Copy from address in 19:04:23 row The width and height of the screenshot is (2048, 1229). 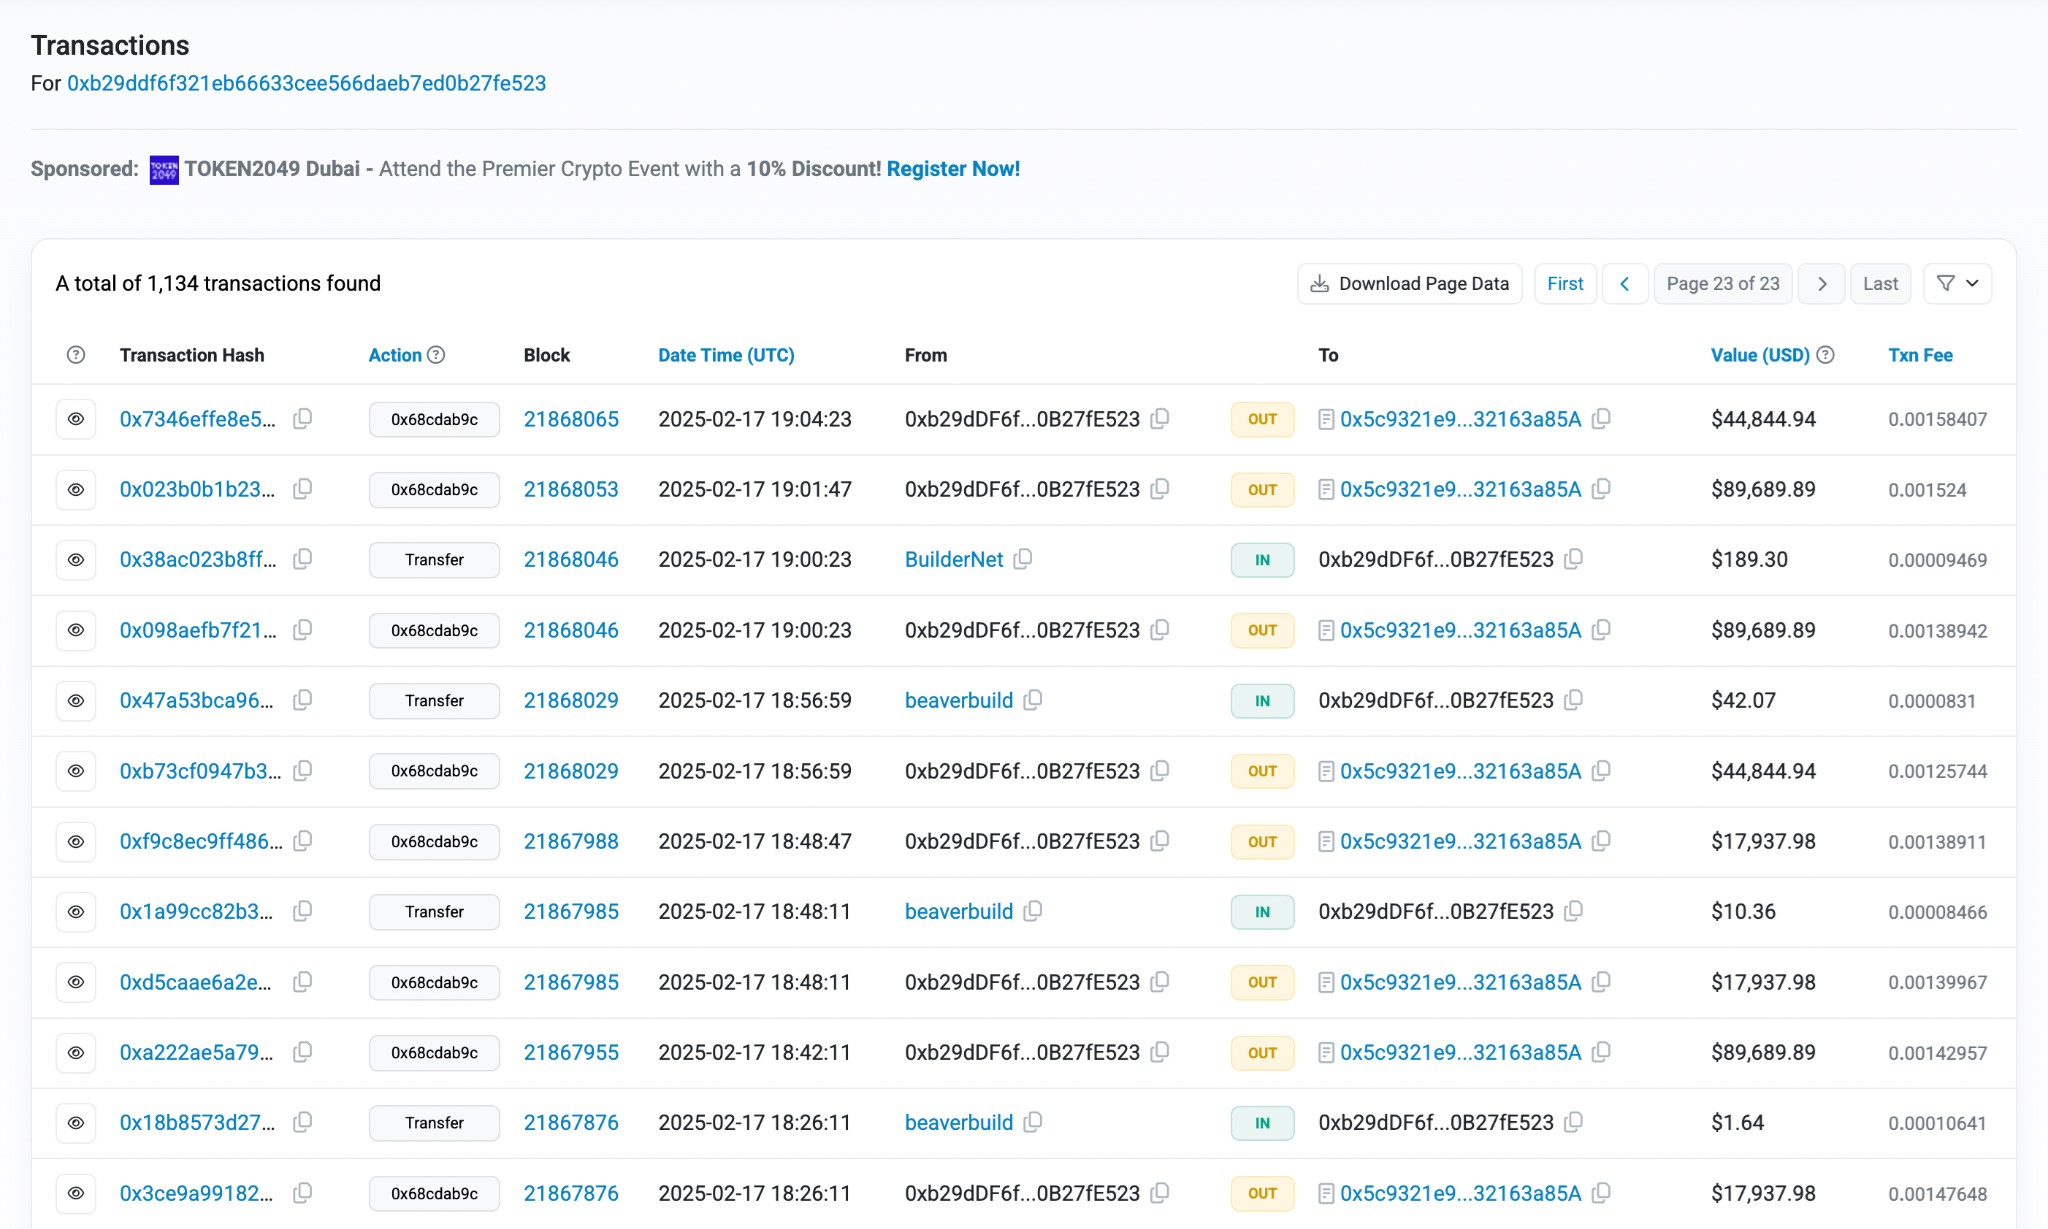[1160, 419]
